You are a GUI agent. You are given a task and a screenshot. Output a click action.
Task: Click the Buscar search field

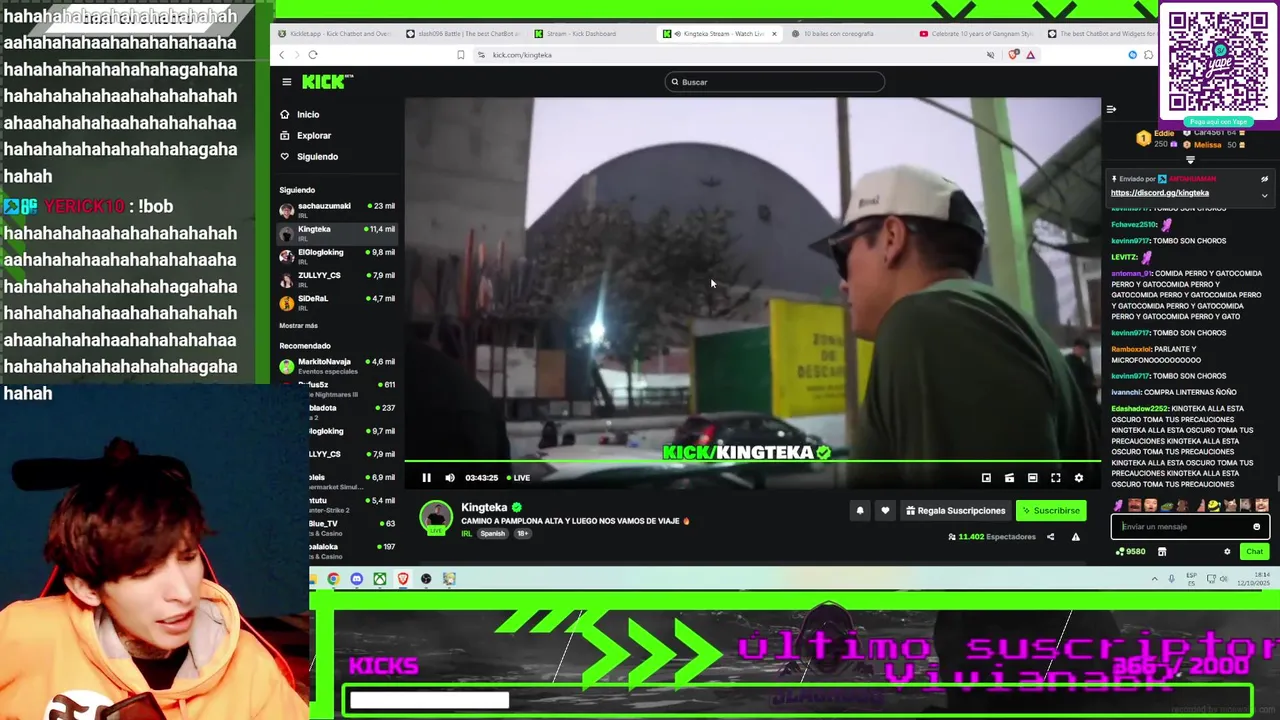[x=775, y=82]
